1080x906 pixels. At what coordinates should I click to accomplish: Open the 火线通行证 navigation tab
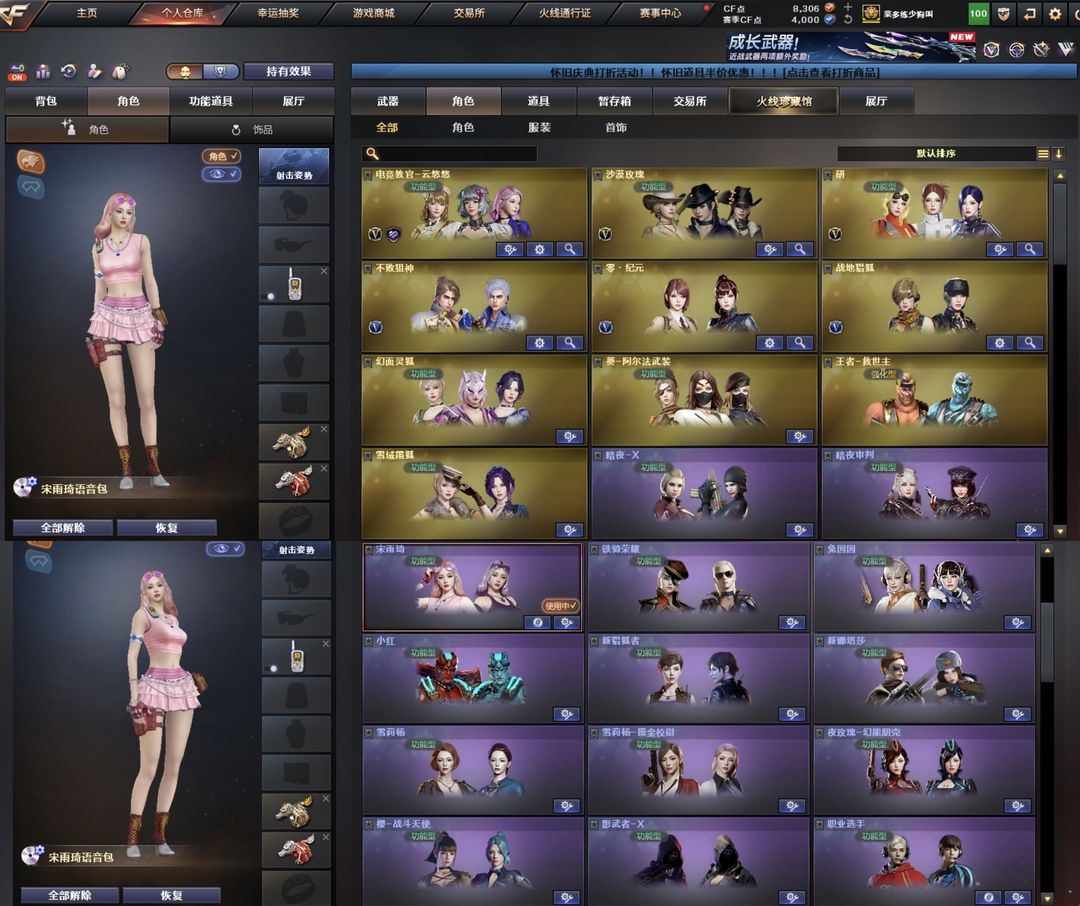tap(565, 13)
